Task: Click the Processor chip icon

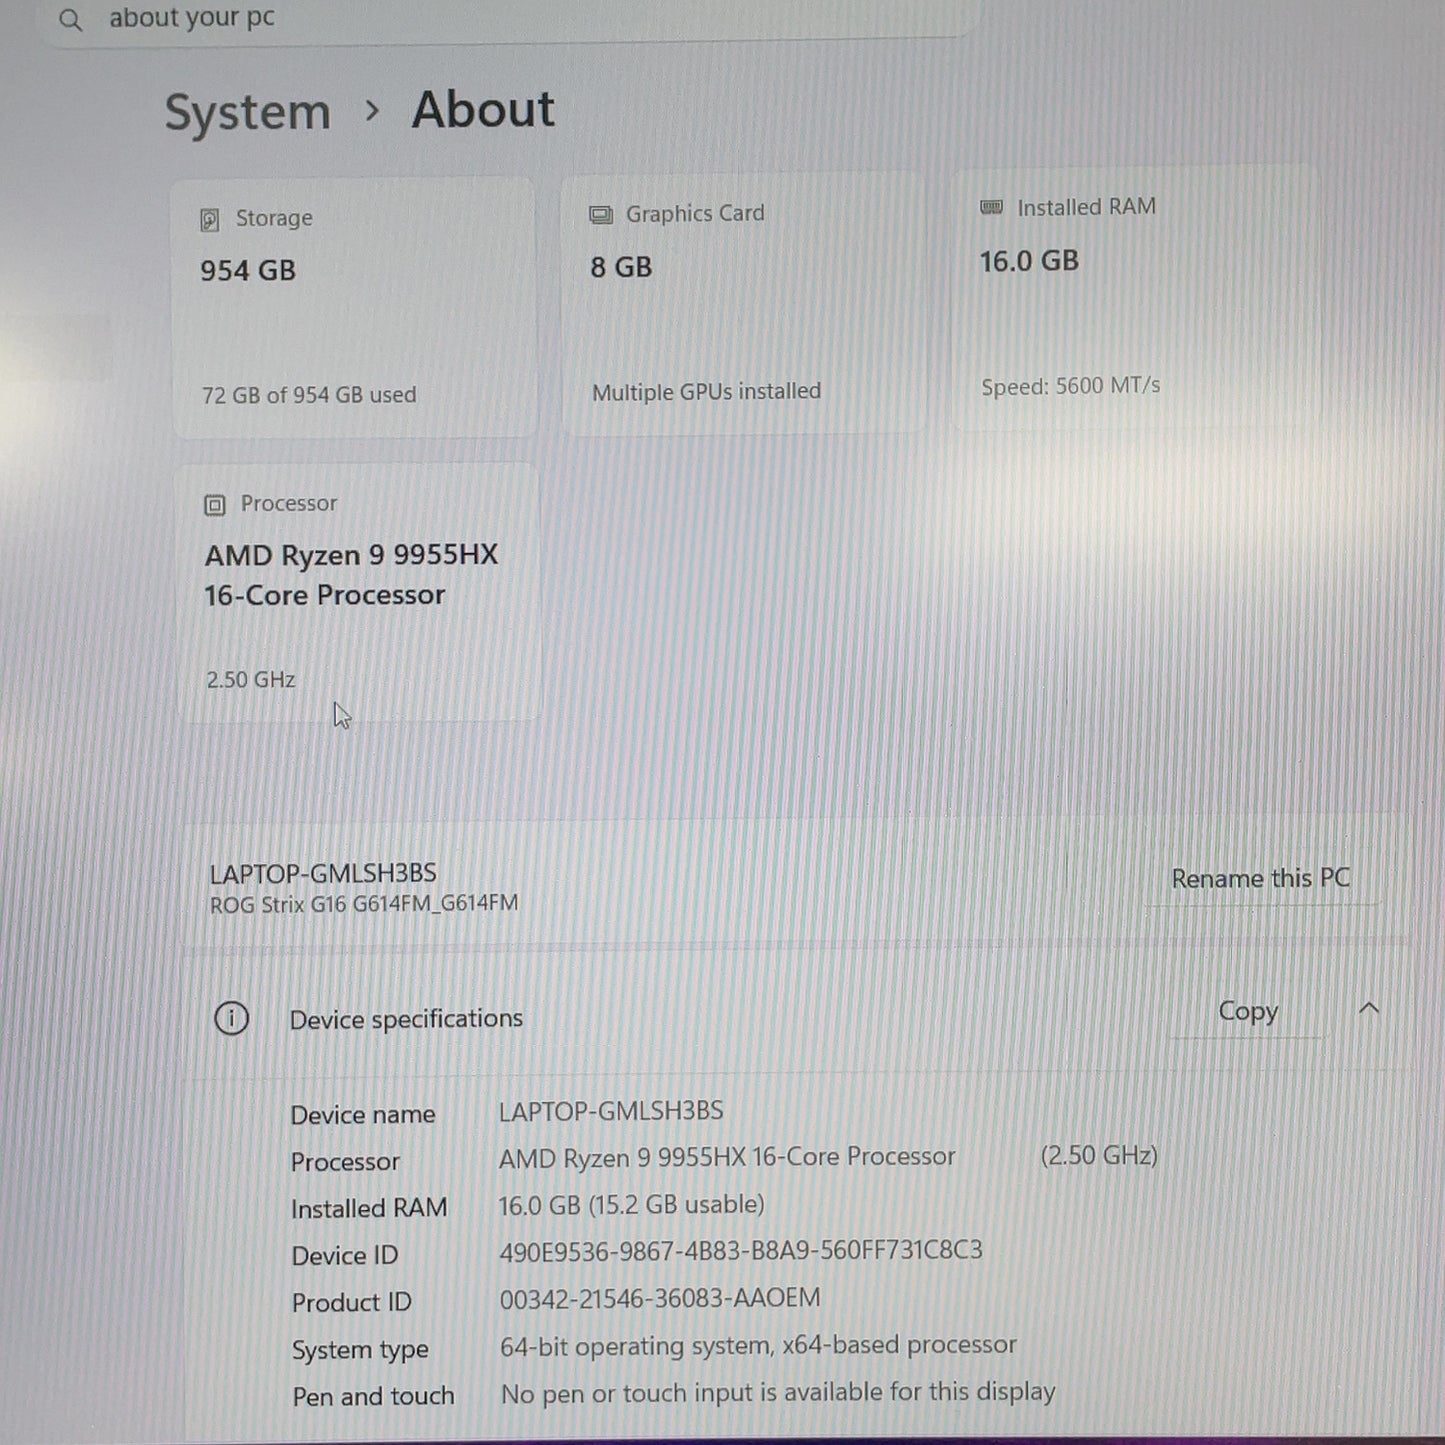Action: (x=215, y=505)
